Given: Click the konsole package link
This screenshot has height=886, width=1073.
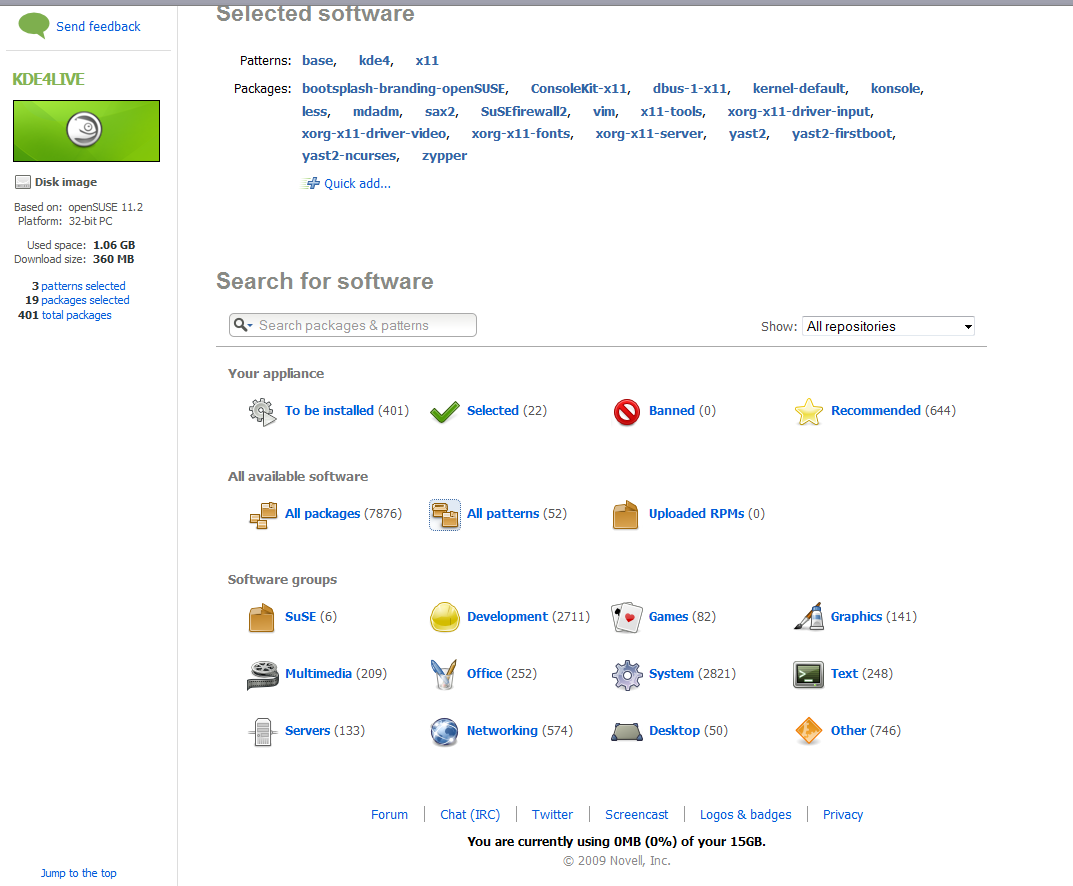Looking at the screenshot, I should [895, 88].
